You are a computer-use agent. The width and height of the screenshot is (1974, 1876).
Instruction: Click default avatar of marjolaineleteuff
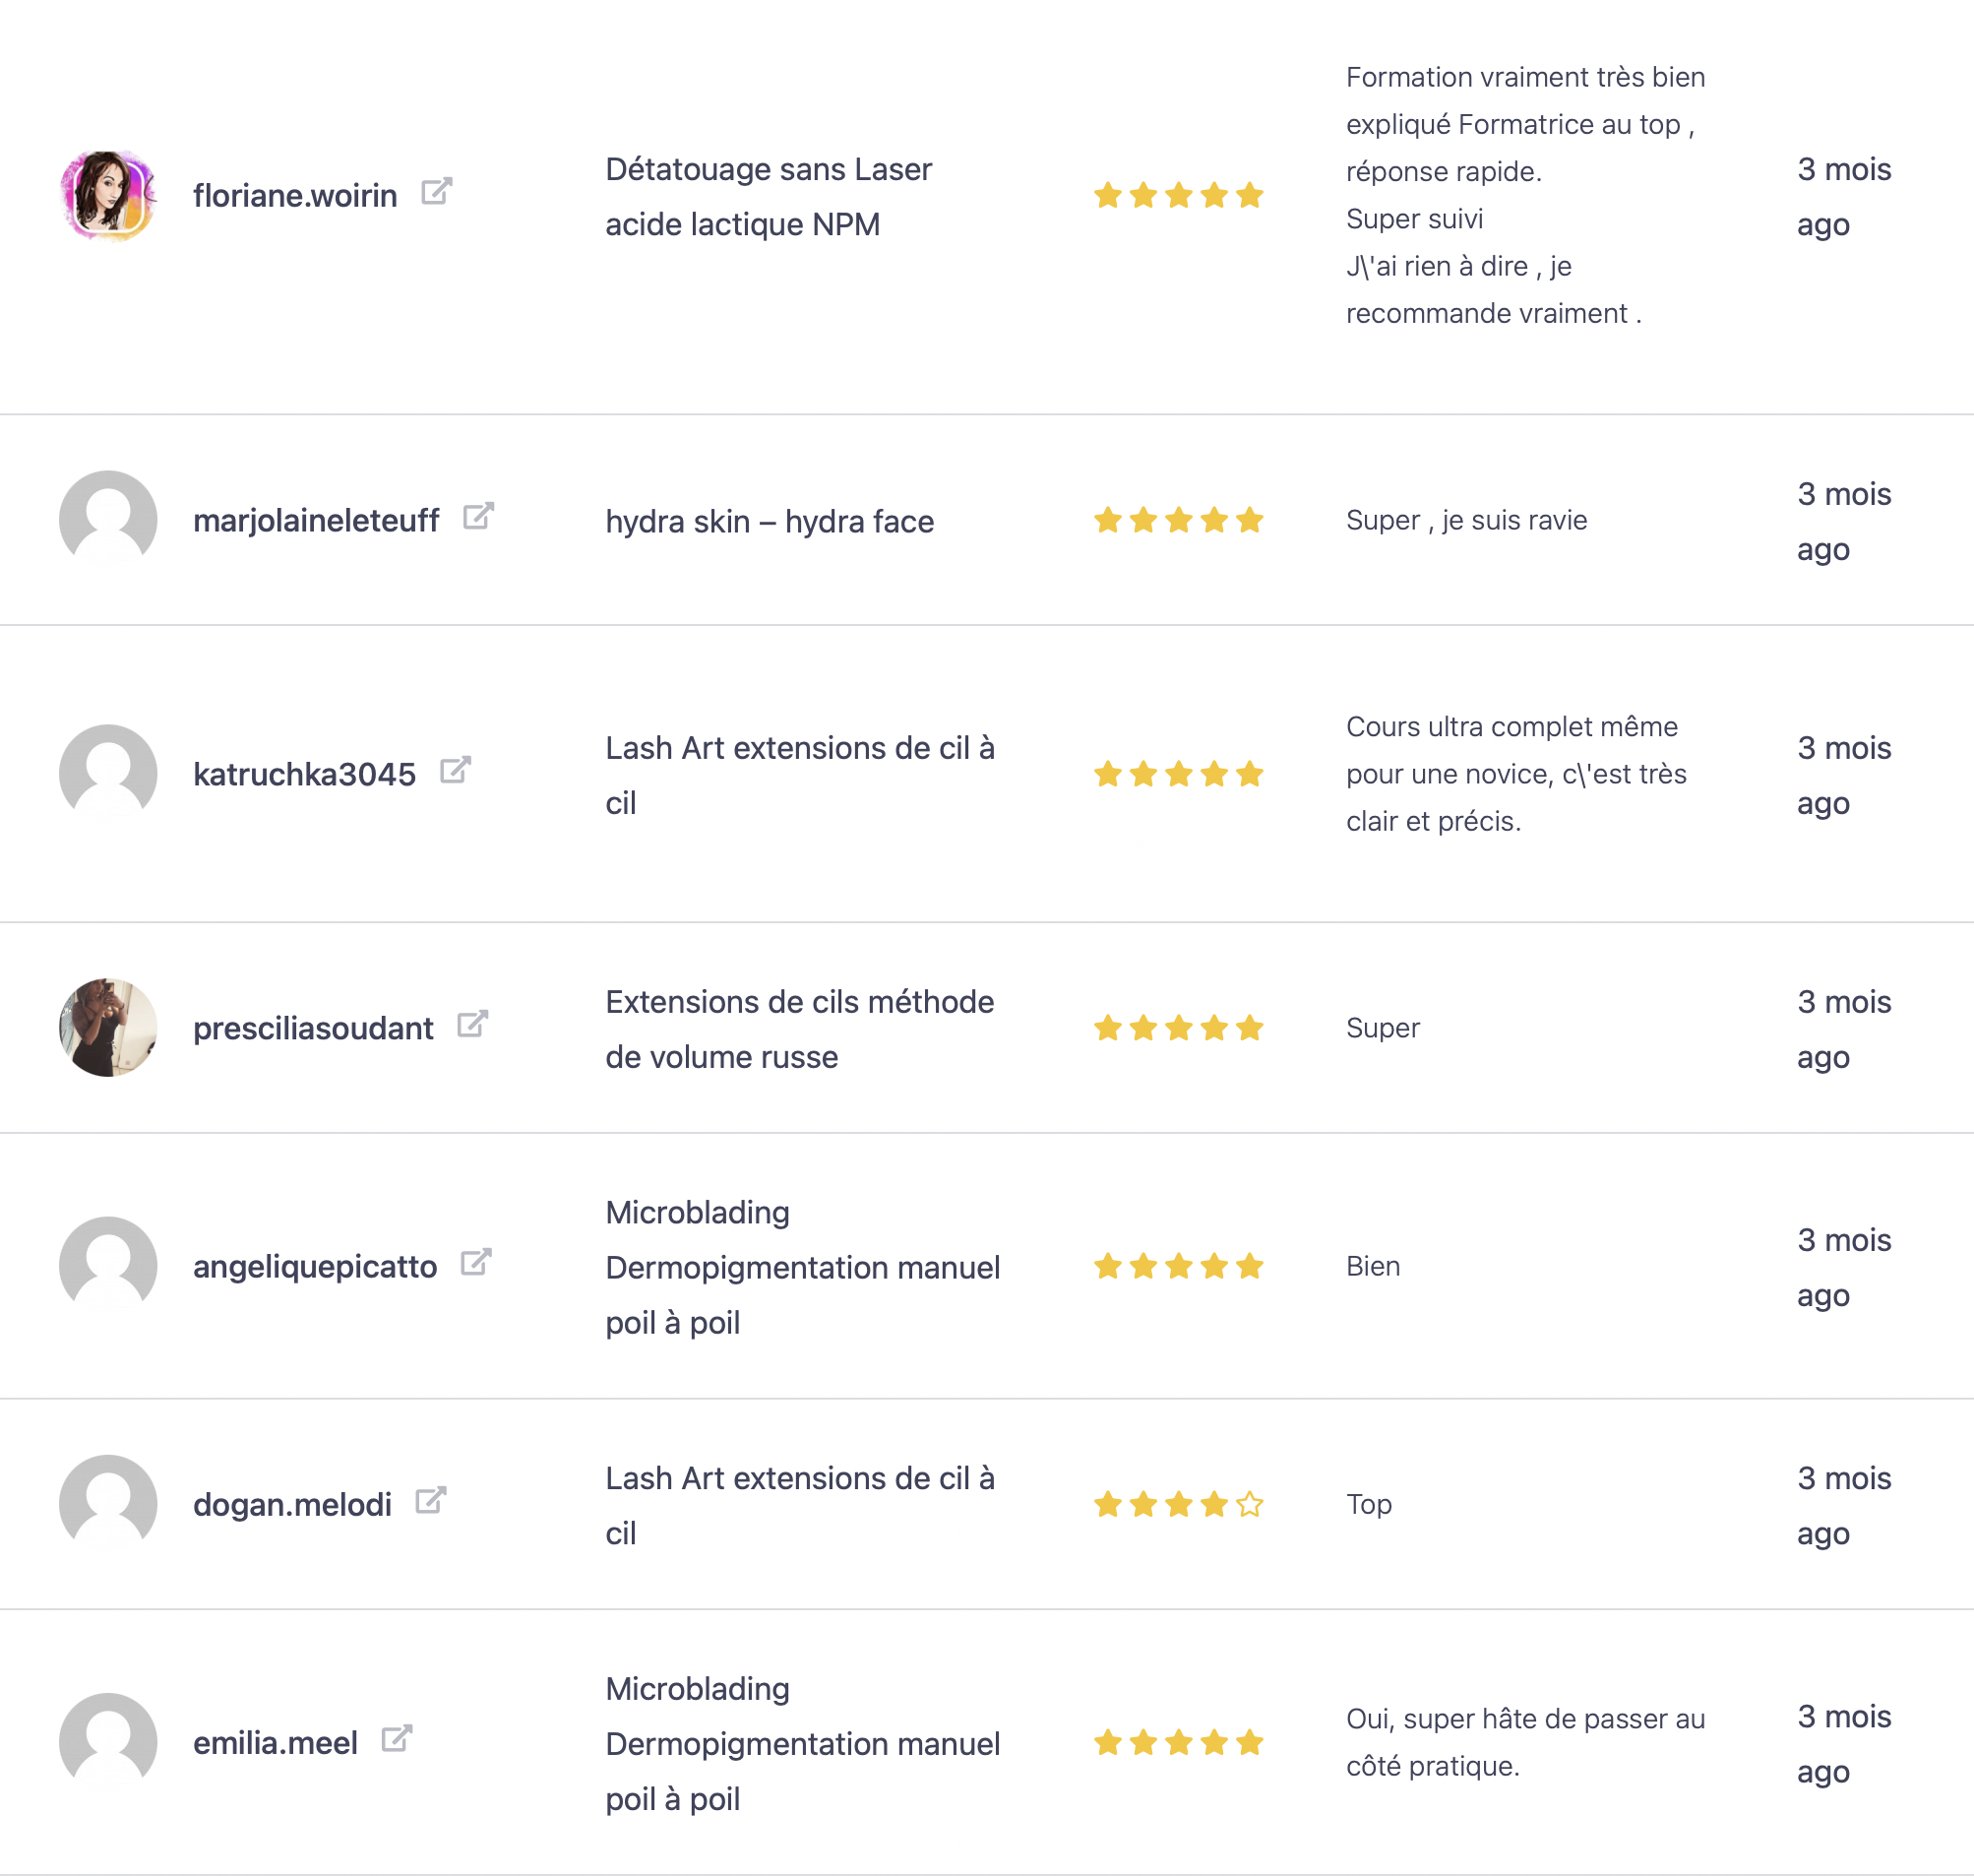pos(108,519)
